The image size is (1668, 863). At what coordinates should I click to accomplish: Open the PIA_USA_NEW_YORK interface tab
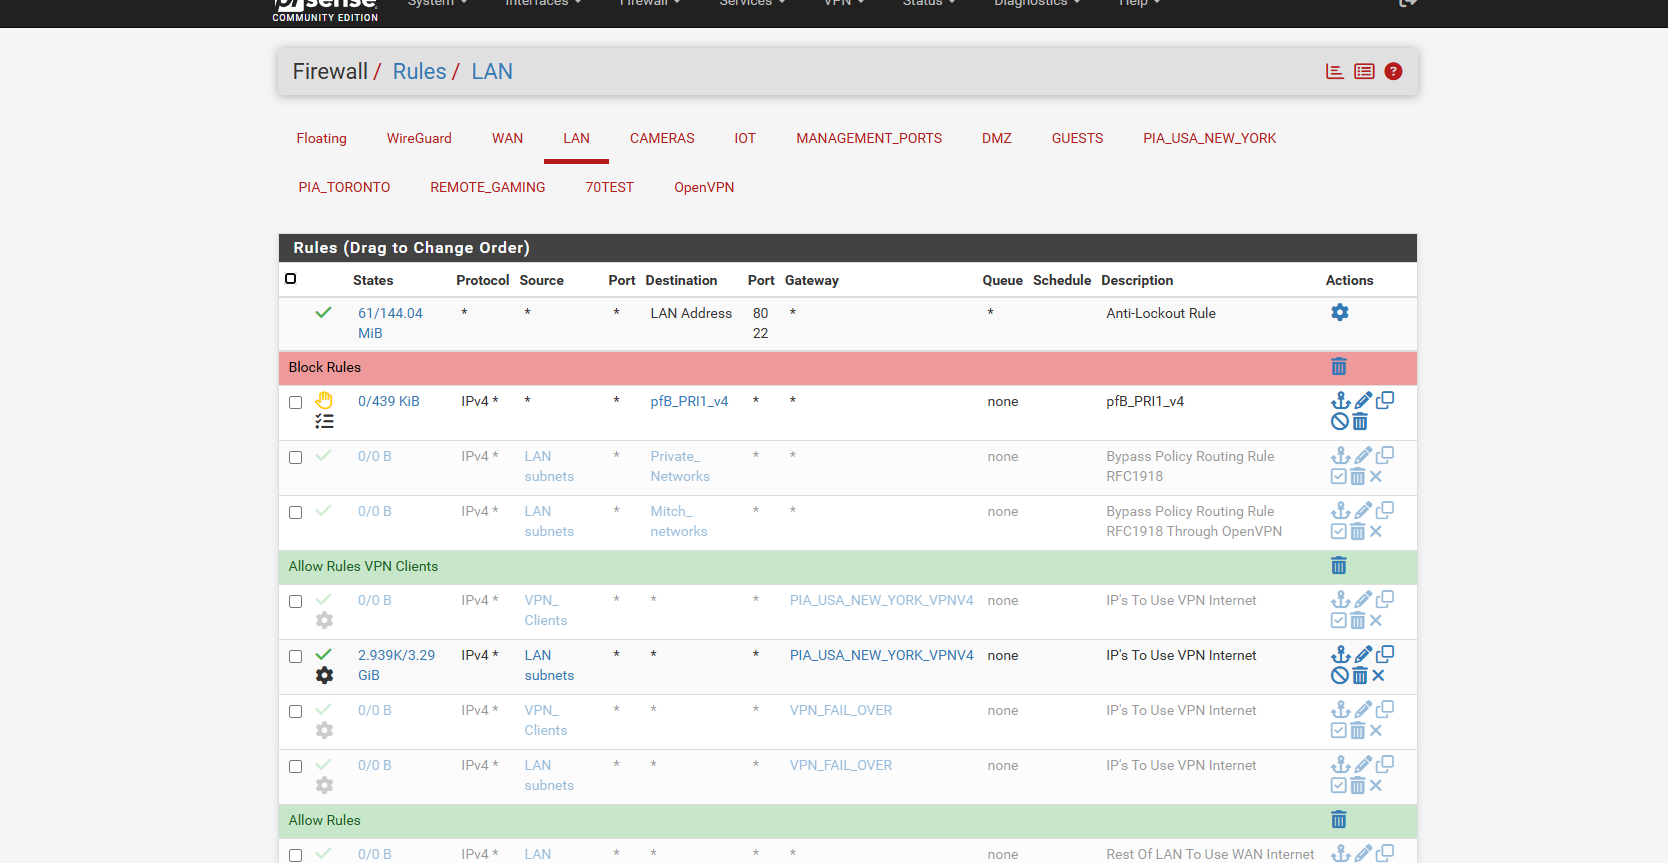point(1209,138)
